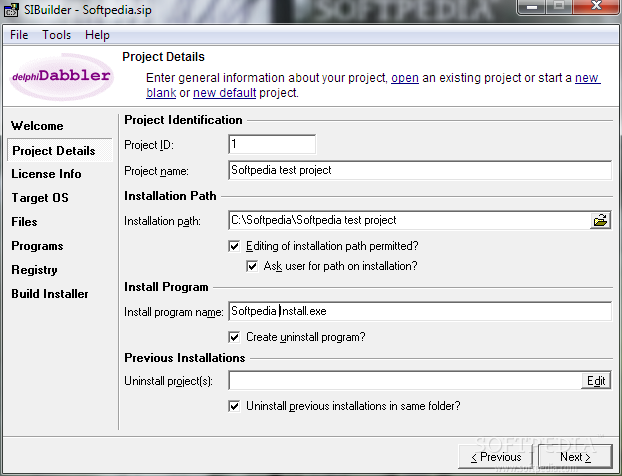Image resolution: width=622 pixels, height=476 pixels.
Task: Click the Uninstall project(s) field
Action: [x=405, y=381]
